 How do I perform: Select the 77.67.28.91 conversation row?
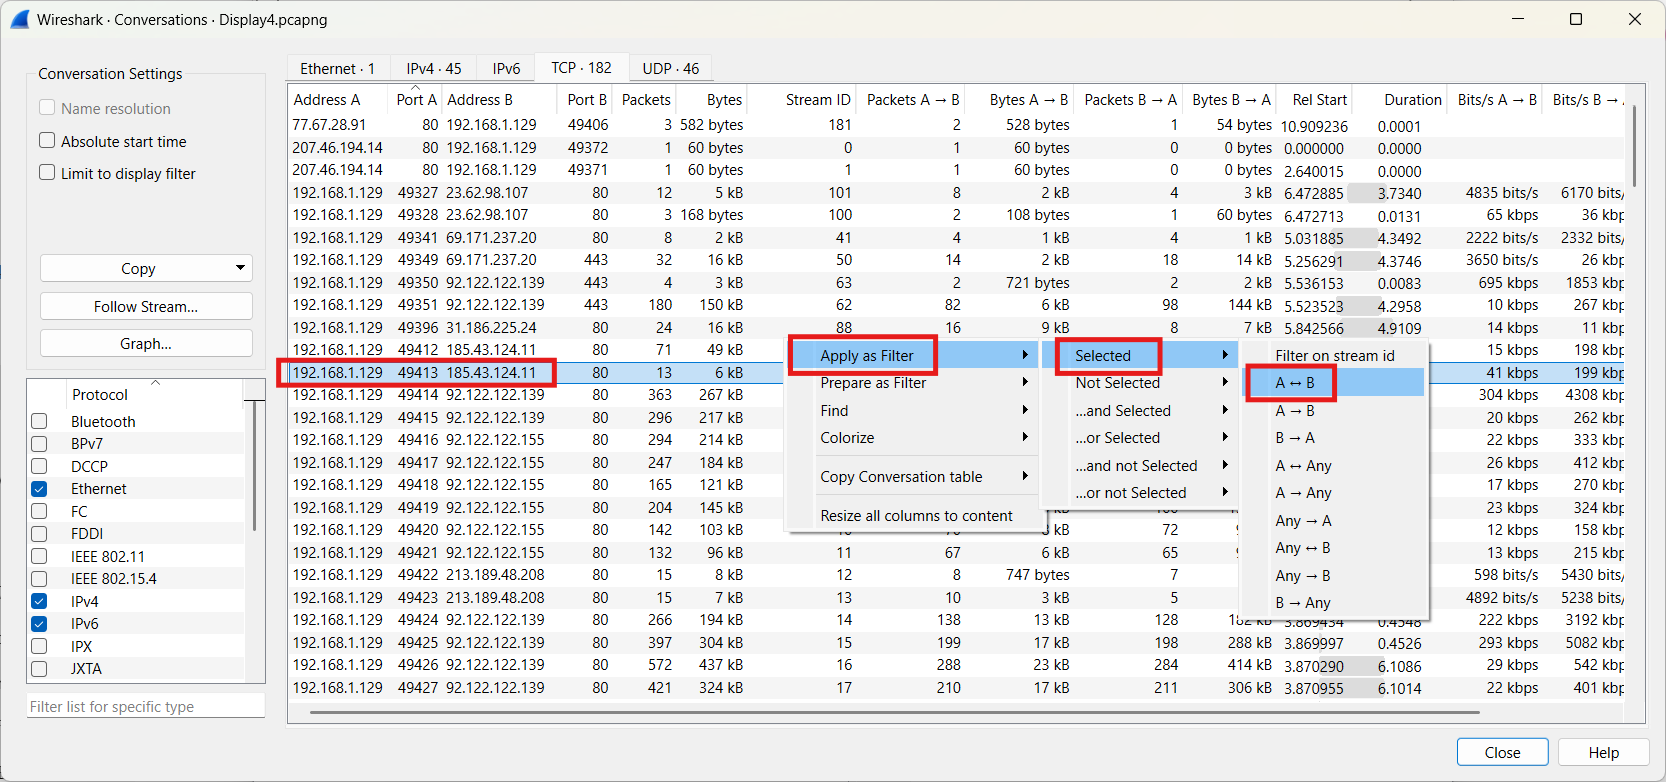[x=955, y=125]
